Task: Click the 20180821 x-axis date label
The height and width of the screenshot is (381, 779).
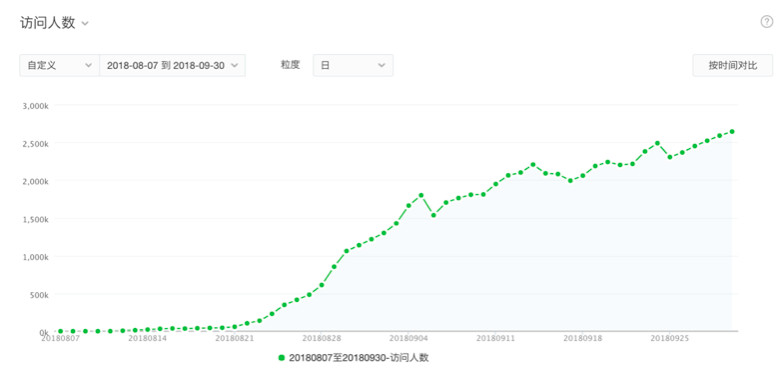Action: click(234, 338)
